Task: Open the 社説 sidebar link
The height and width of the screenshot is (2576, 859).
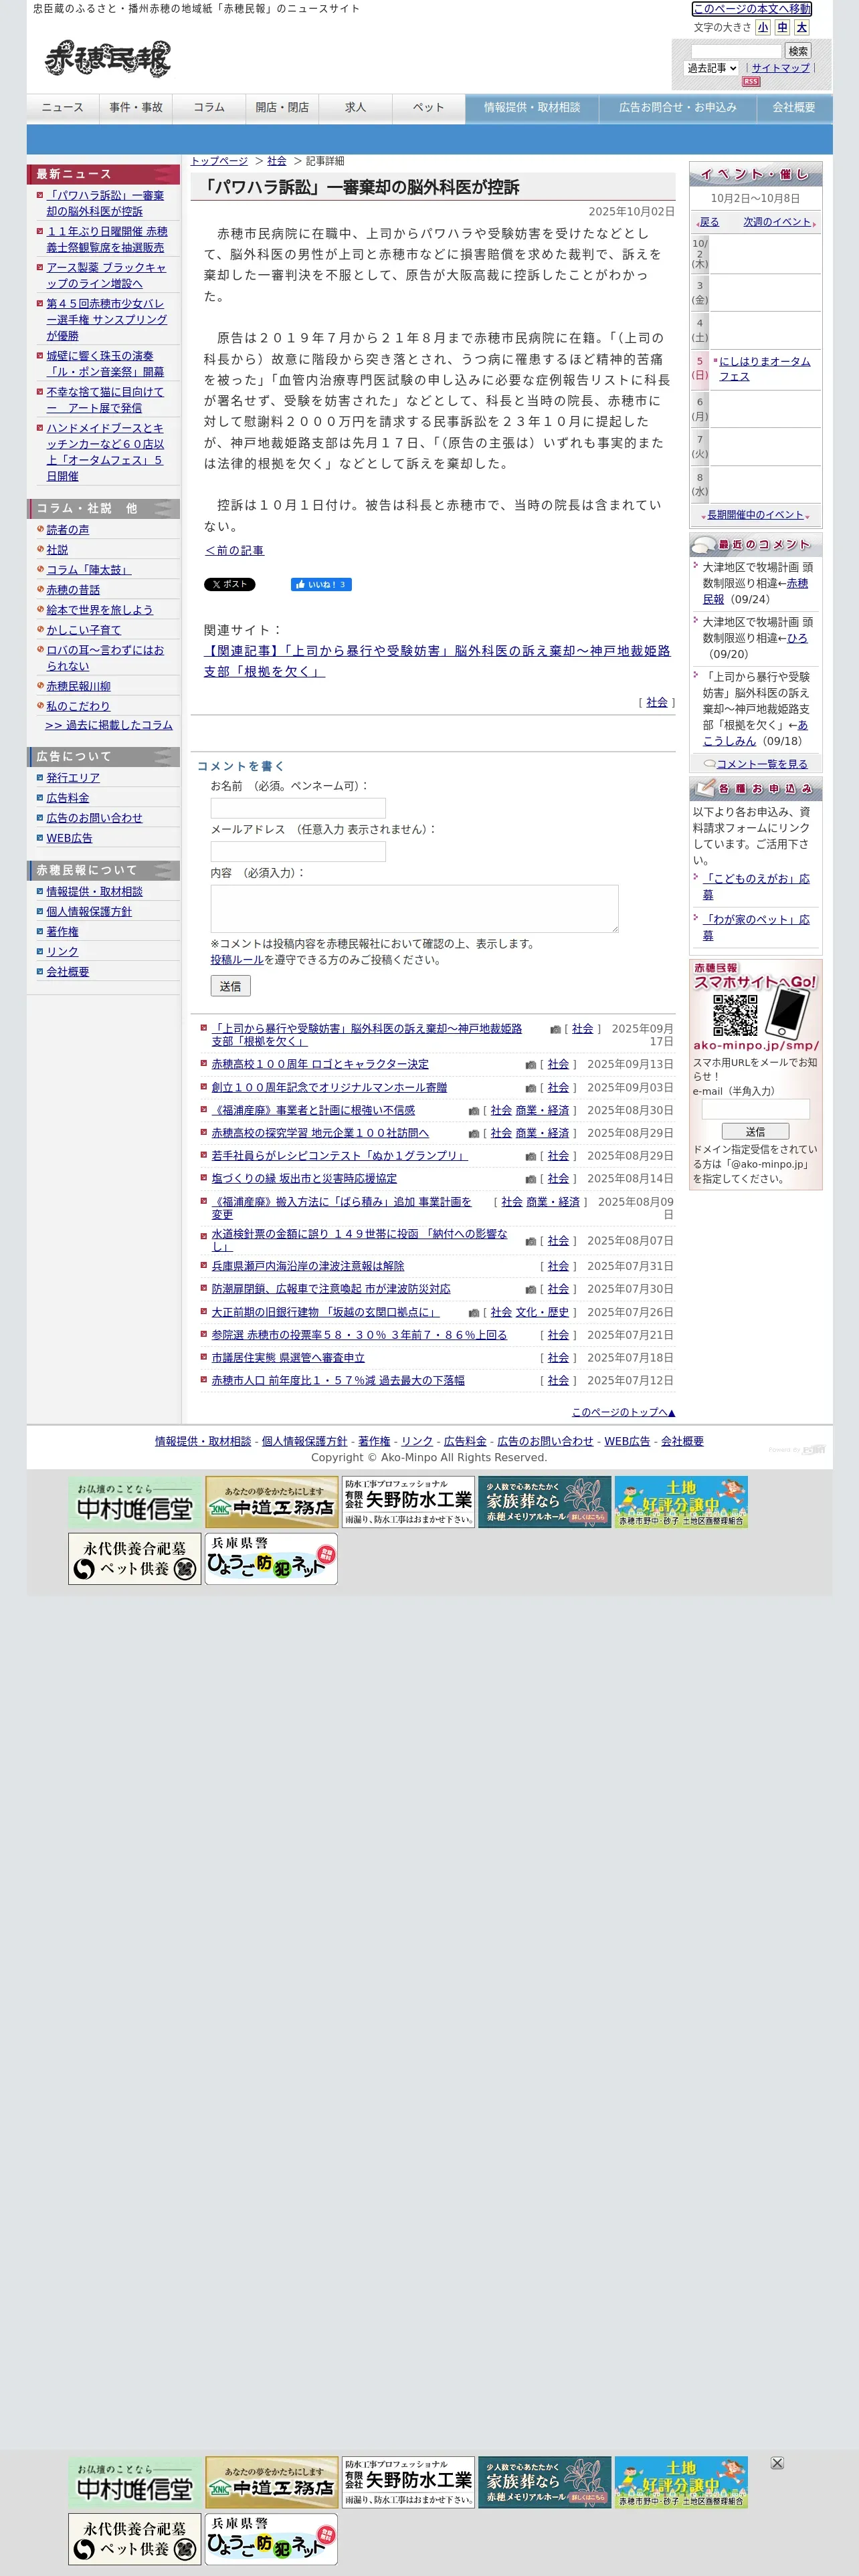Action: 57,550
